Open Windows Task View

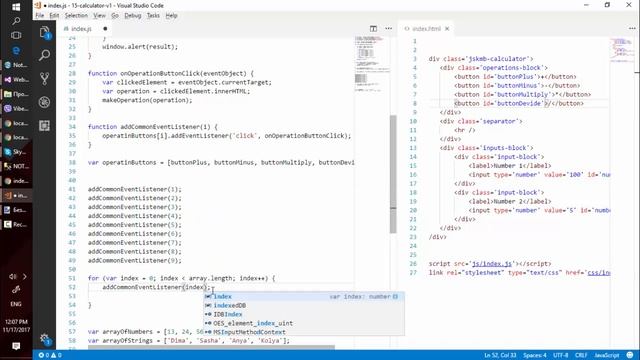pos(16,35)
